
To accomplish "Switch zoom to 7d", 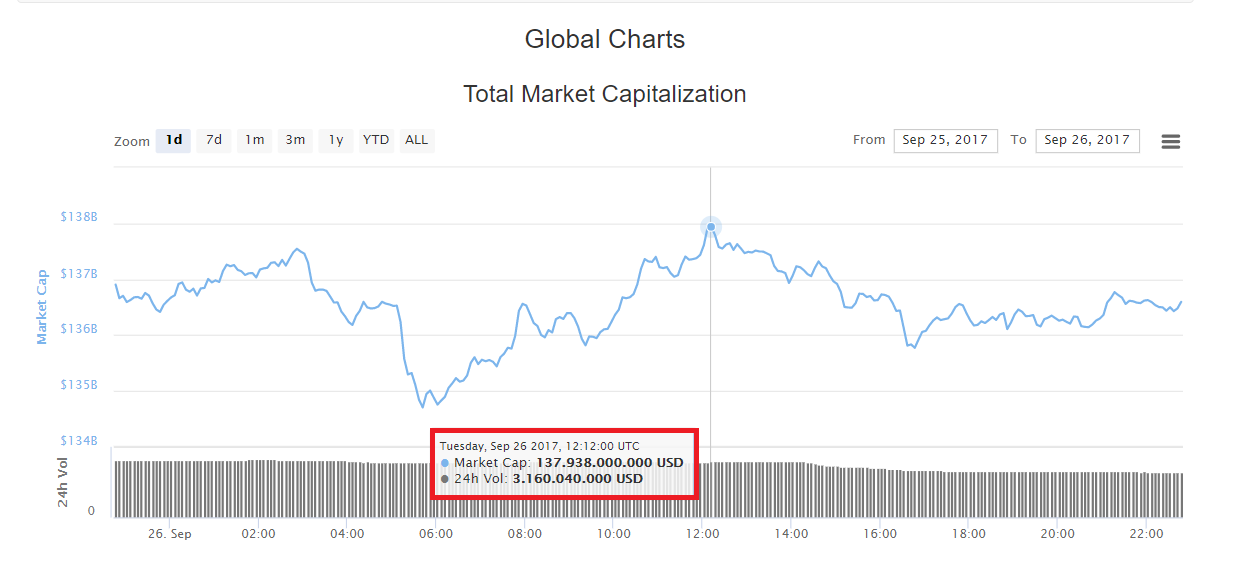I will tap(214, 140).
